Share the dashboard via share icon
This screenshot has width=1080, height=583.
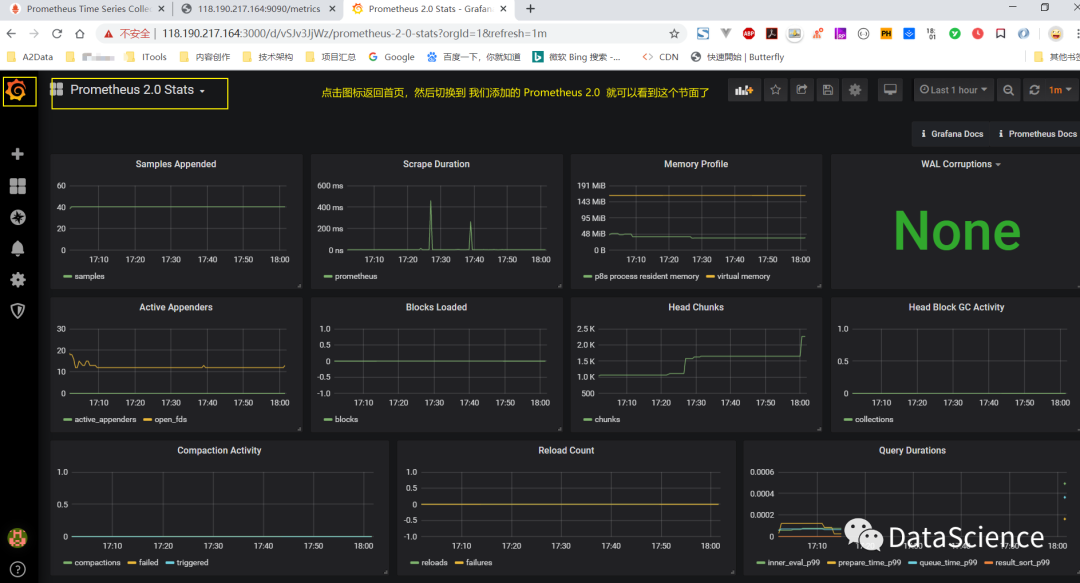802,90
